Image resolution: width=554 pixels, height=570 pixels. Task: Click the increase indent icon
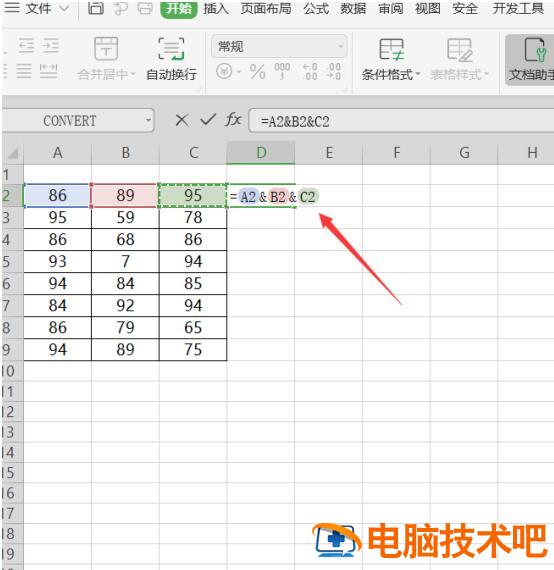51,46
